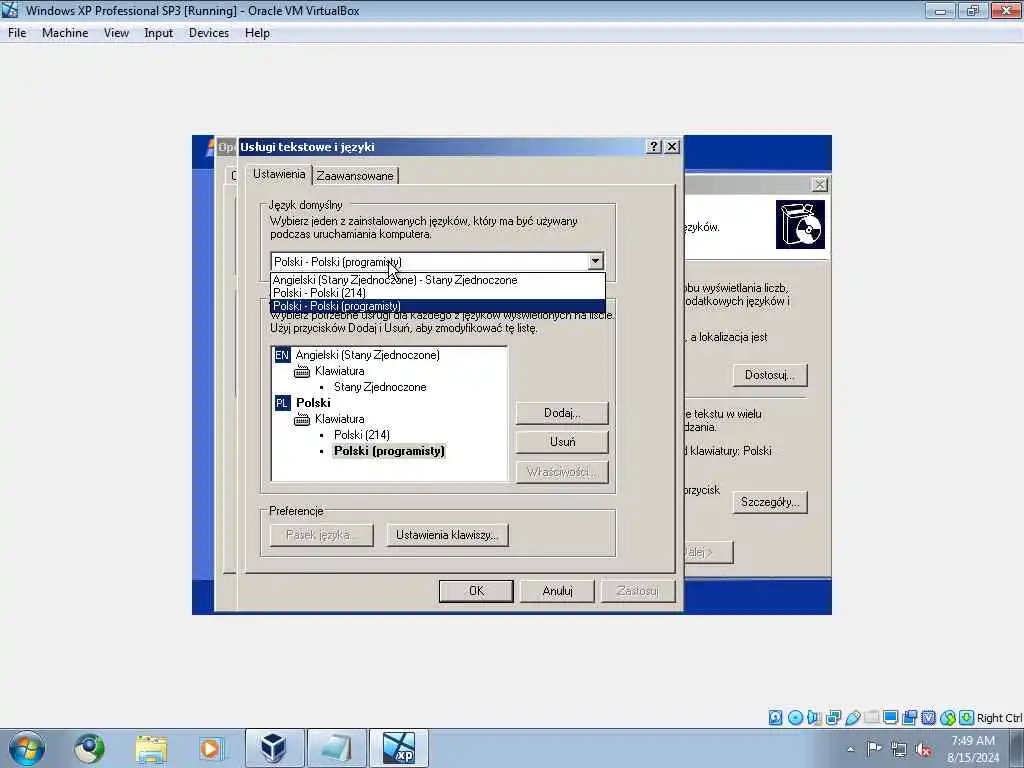Viewport: 1024px width, 768px height.
Task: Open the shared folders indicator in VirtualBox status bar
Action: click(871, 718)
